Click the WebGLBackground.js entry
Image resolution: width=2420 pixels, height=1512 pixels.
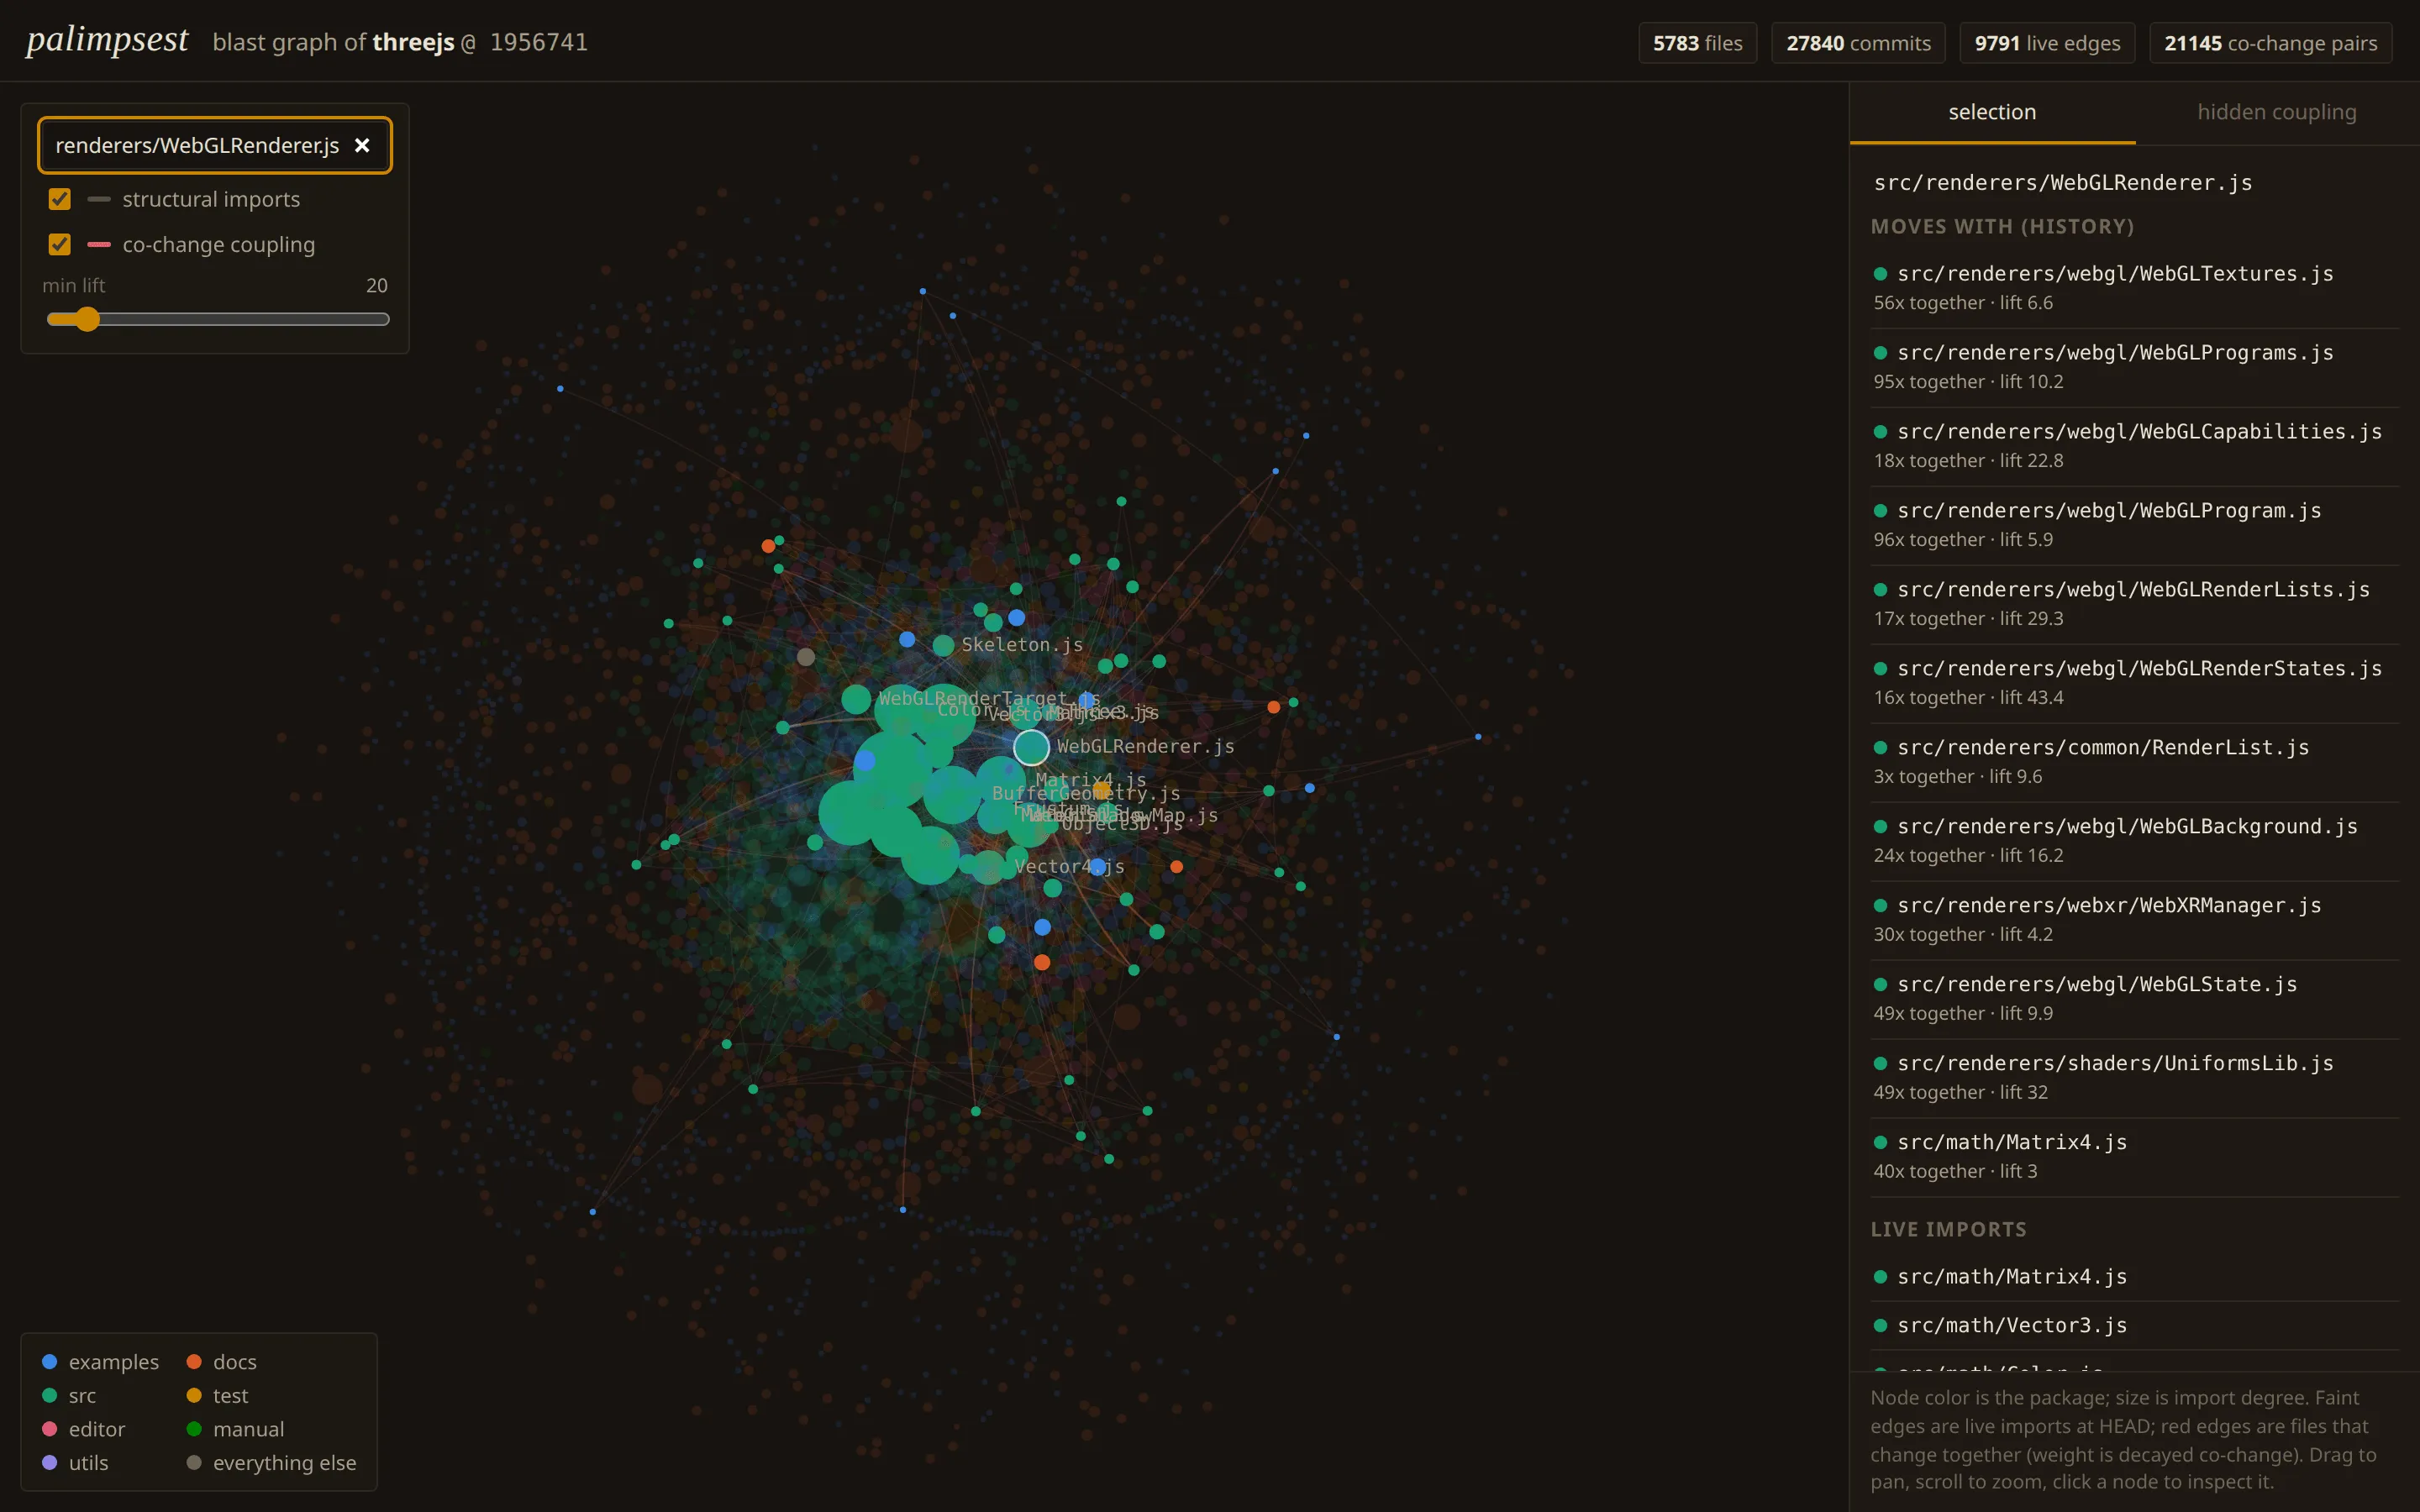click(2134, 841)
